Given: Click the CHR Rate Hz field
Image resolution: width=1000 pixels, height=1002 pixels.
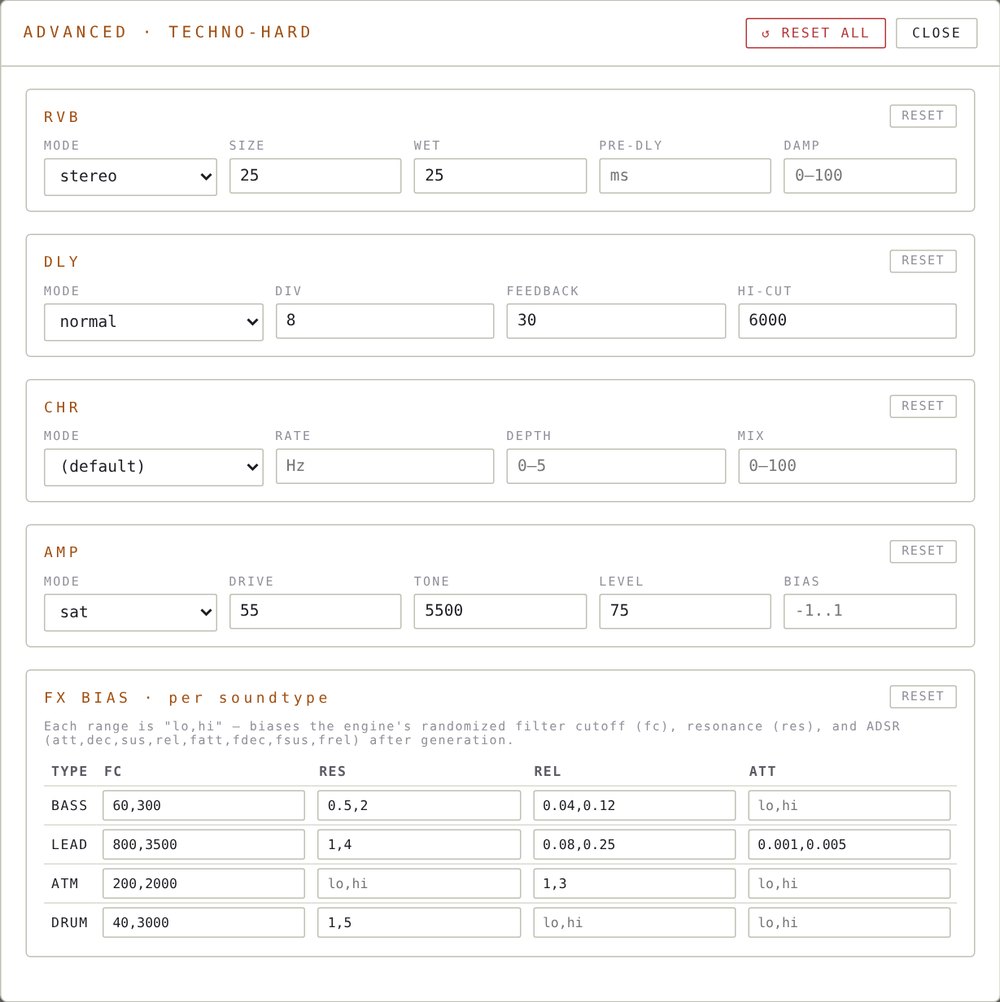Looking at the screenshot, I should [385, 466].
